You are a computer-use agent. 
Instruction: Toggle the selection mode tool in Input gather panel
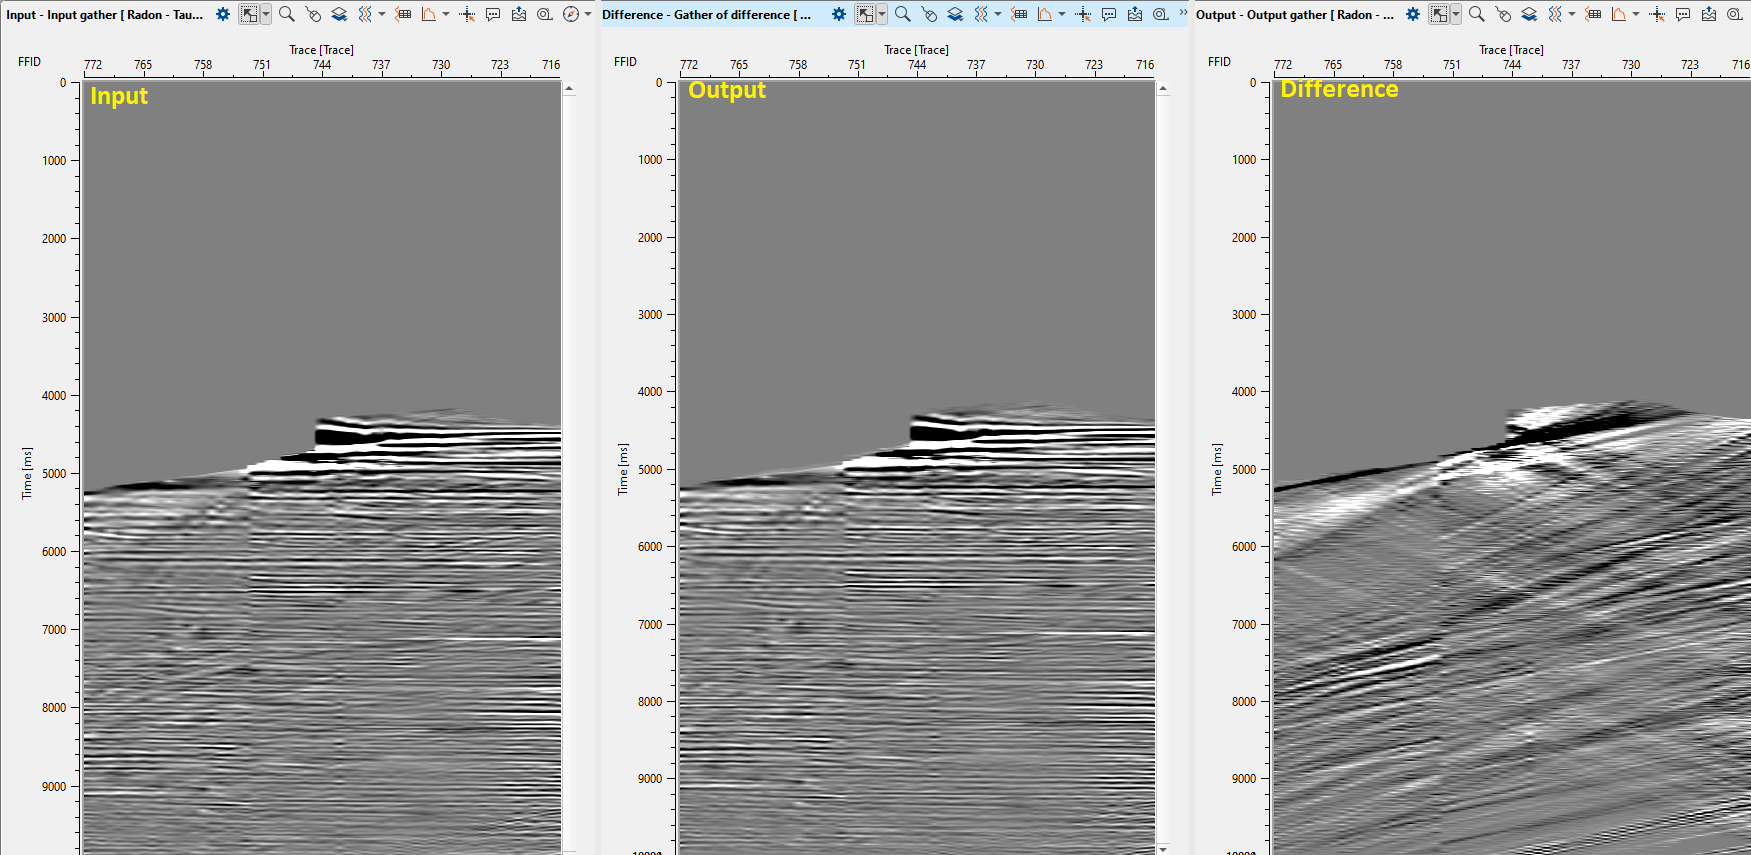pos(249,14)
